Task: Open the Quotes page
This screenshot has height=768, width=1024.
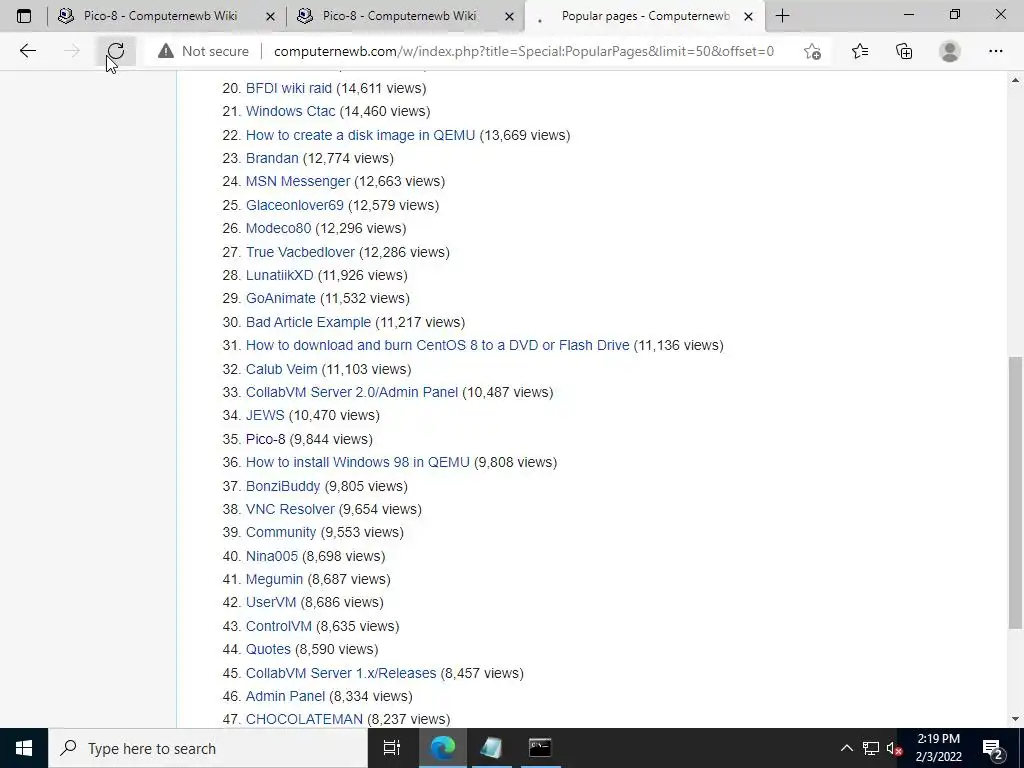Action: pos(268,648)
